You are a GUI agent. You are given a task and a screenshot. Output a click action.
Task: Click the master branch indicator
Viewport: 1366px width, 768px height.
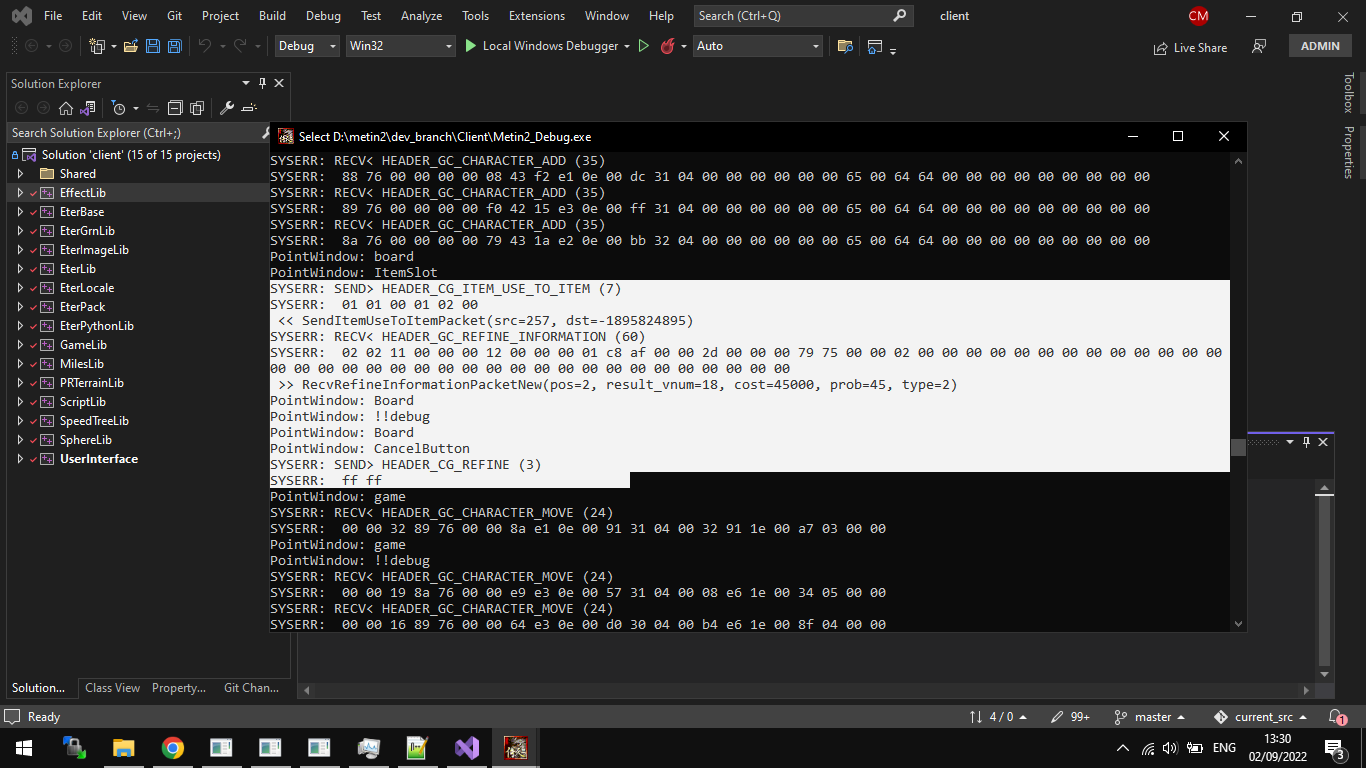1152,717
